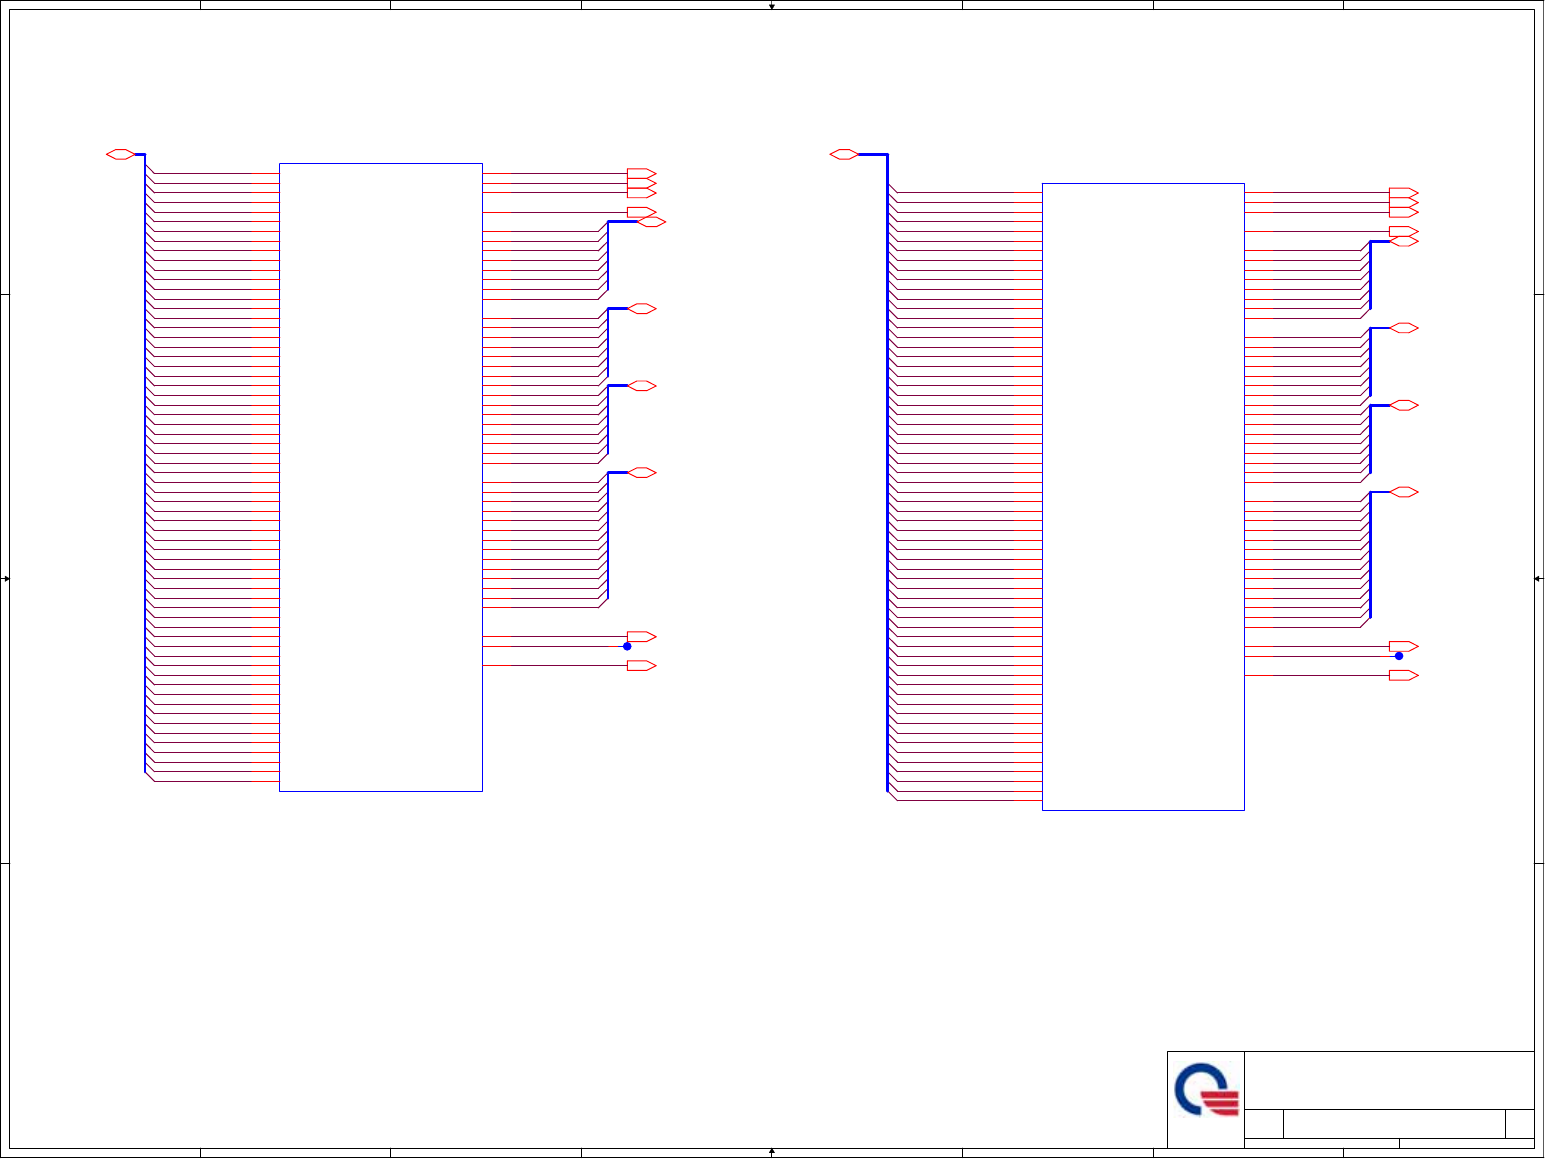Select lowest hexagon bus port right of left component
Image resolution: width=1545 pixels, height=1159 pixels.
[x=641, y=472]
